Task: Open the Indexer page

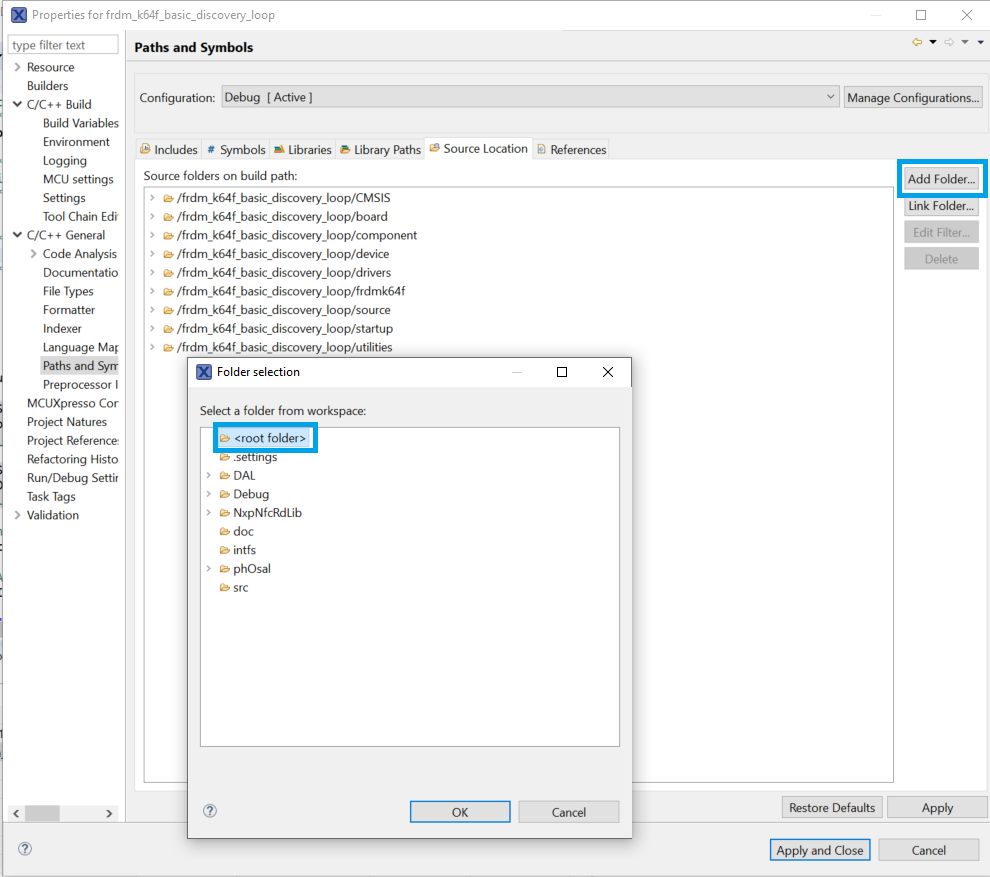Action: [x=62, y=328]
